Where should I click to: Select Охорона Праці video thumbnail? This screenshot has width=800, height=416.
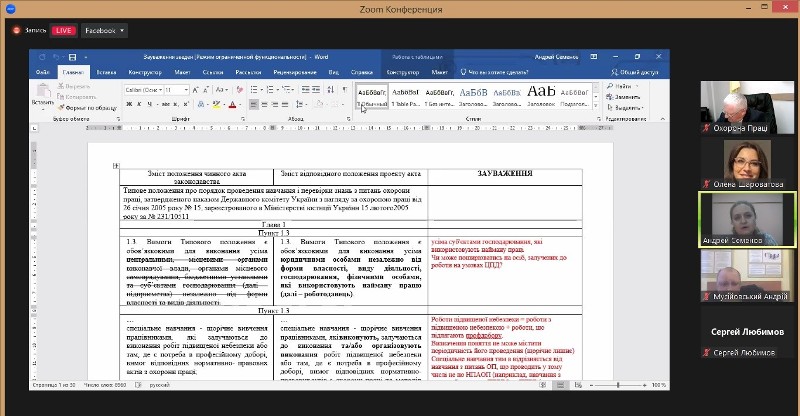coord(747,107)
